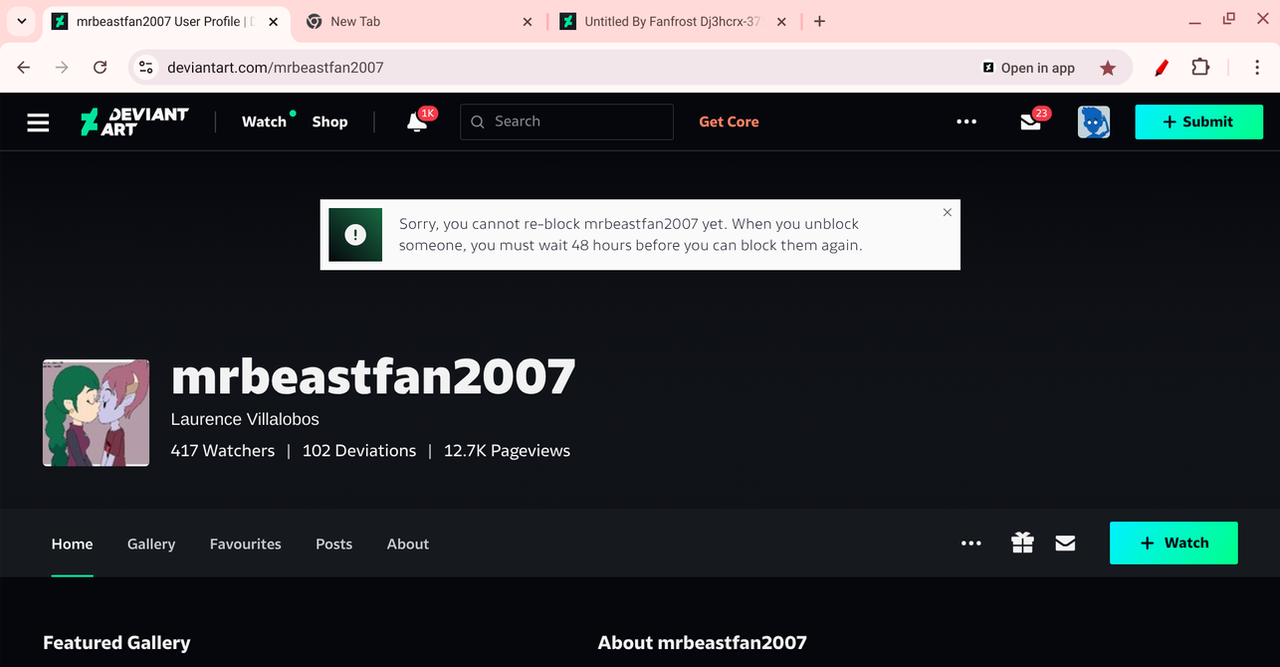Switch to the New Tab browser tab
Viewport: 1280px width, 667px height.
pyautogui.click(x=420, y=21)
